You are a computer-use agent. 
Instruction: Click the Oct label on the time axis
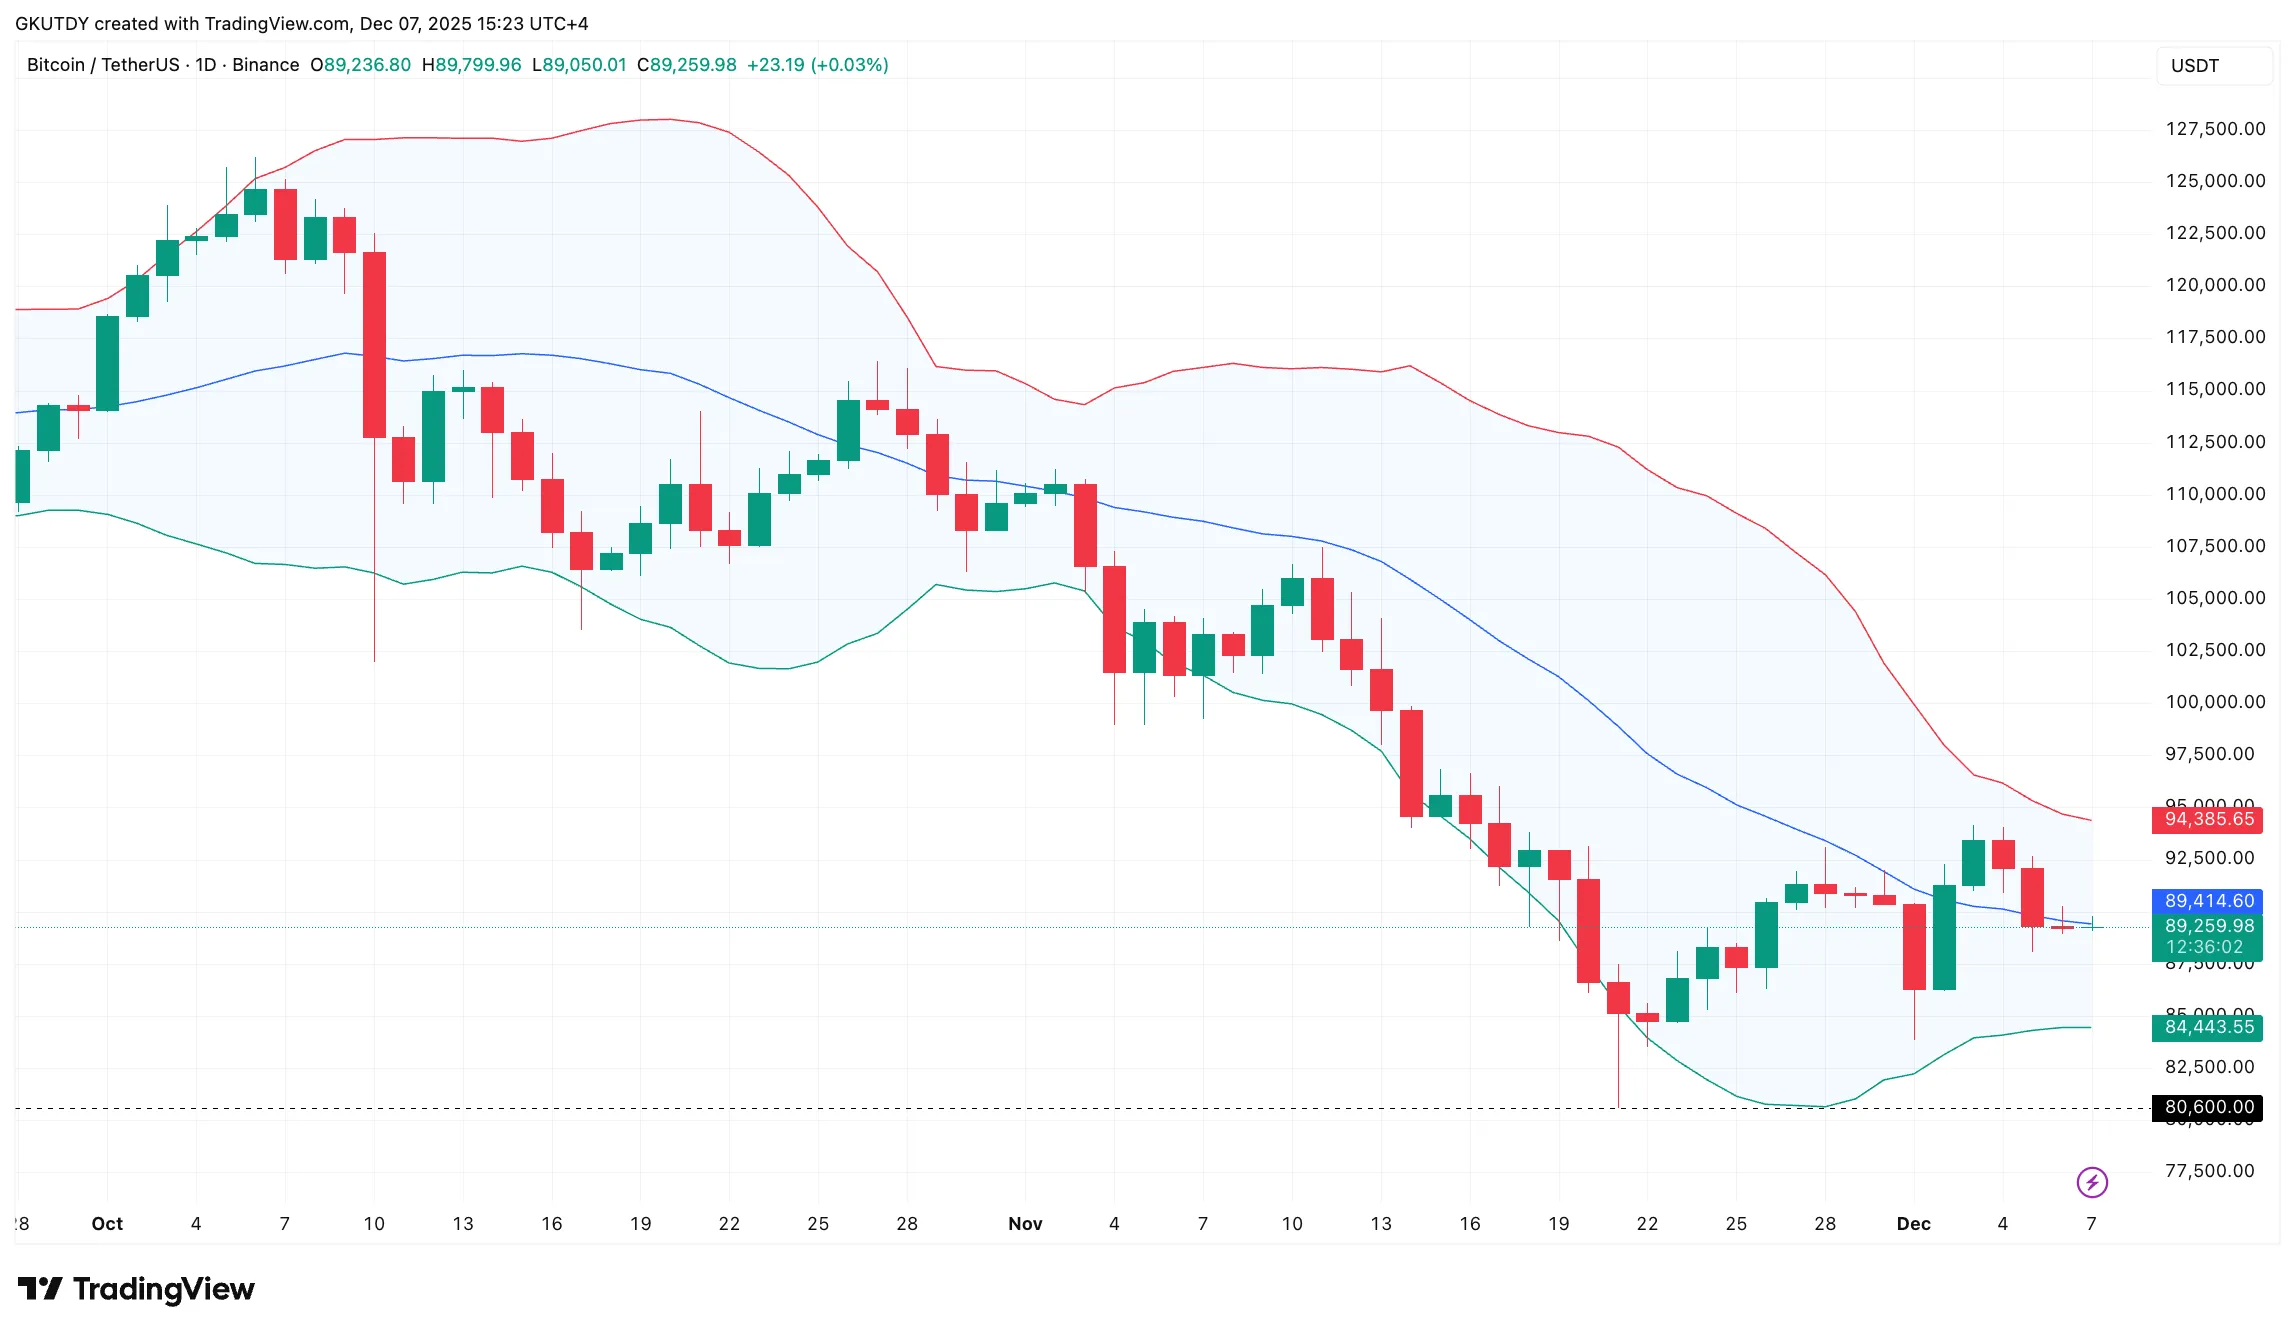point(107,1224)
